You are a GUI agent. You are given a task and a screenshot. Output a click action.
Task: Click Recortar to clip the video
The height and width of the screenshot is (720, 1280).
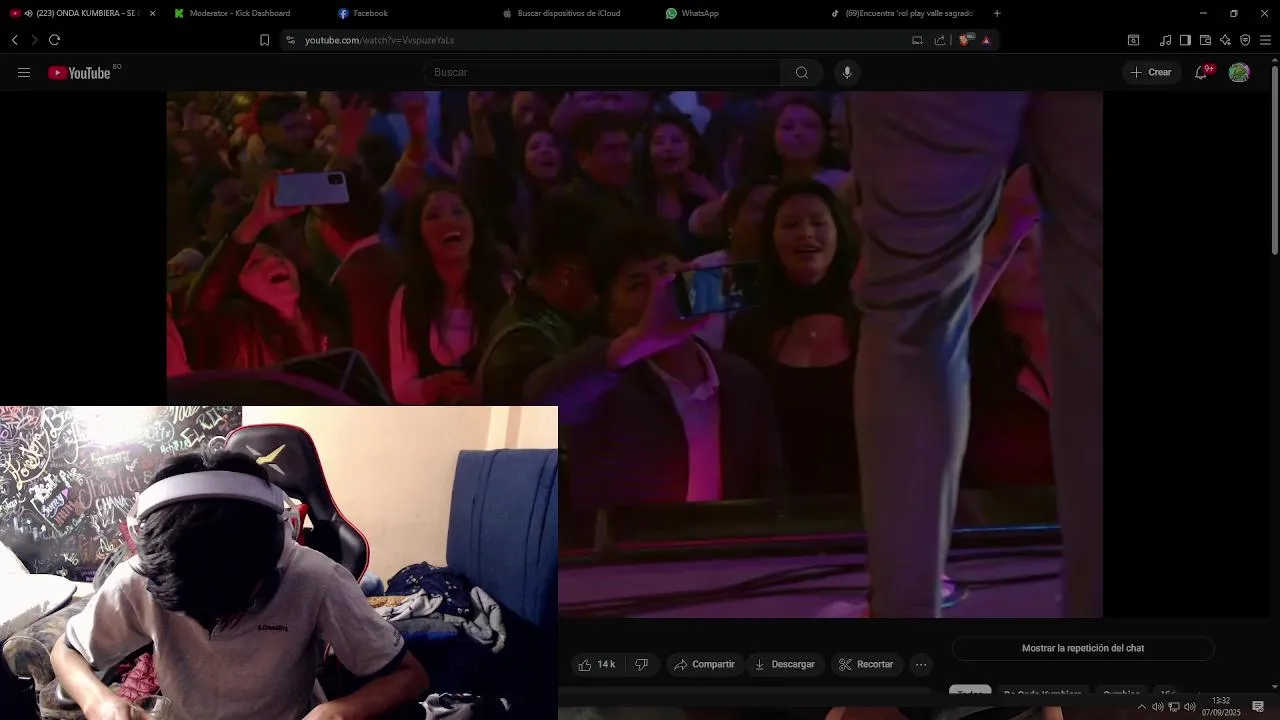click(866, 665)
